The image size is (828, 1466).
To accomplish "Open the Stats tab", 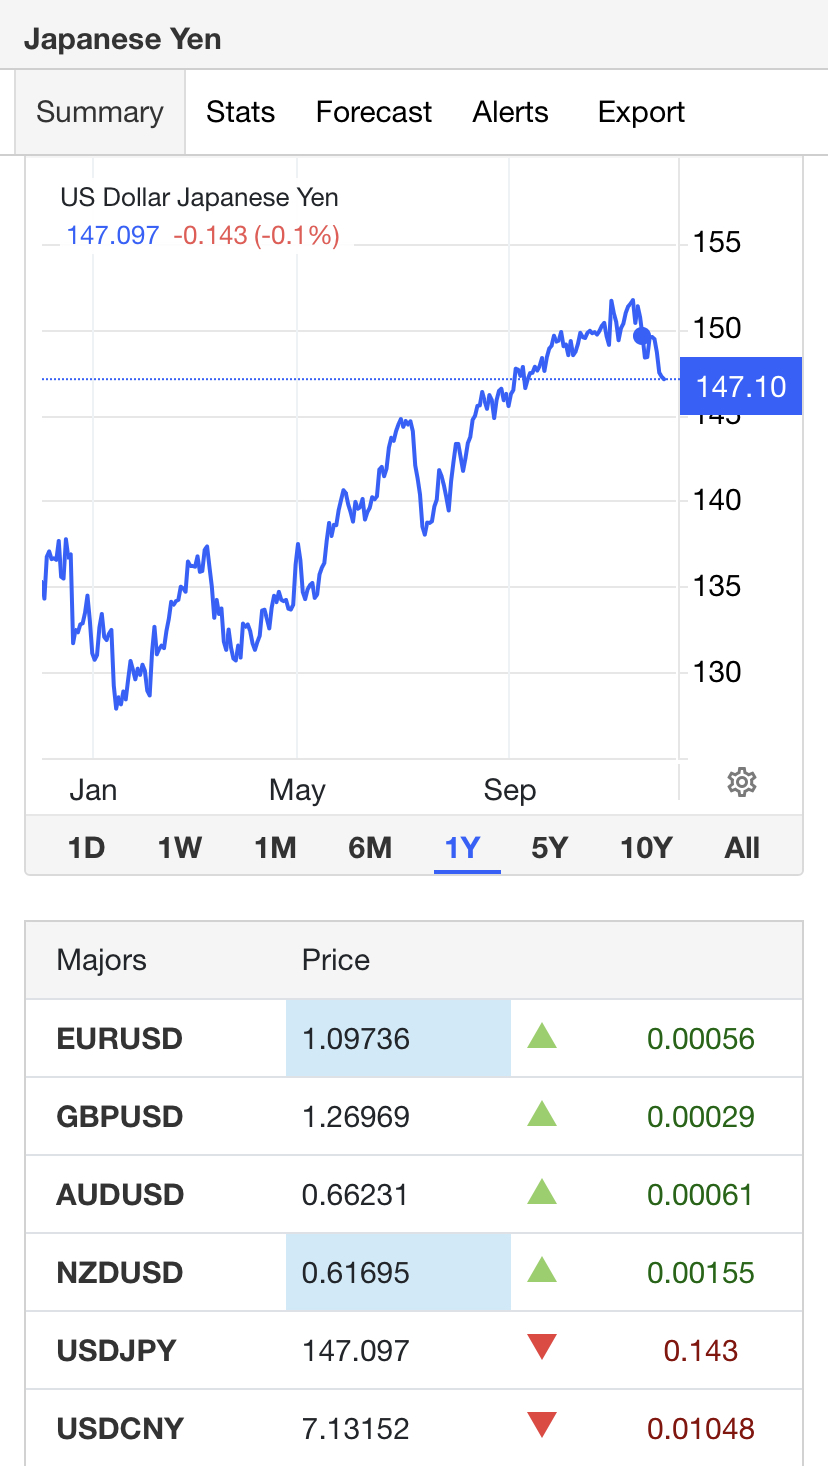I will pos(241,112).
